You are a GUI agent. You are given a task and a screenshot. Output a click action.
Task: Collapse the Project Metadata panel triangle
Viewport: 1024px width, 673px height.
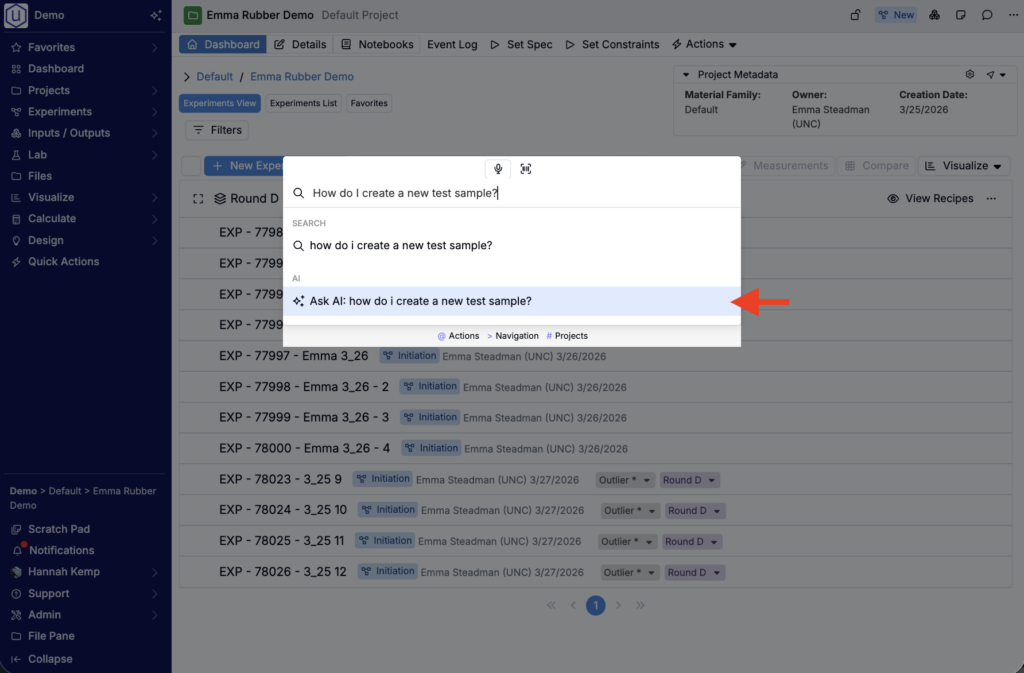pyautogui.click(x=686, y=75)
